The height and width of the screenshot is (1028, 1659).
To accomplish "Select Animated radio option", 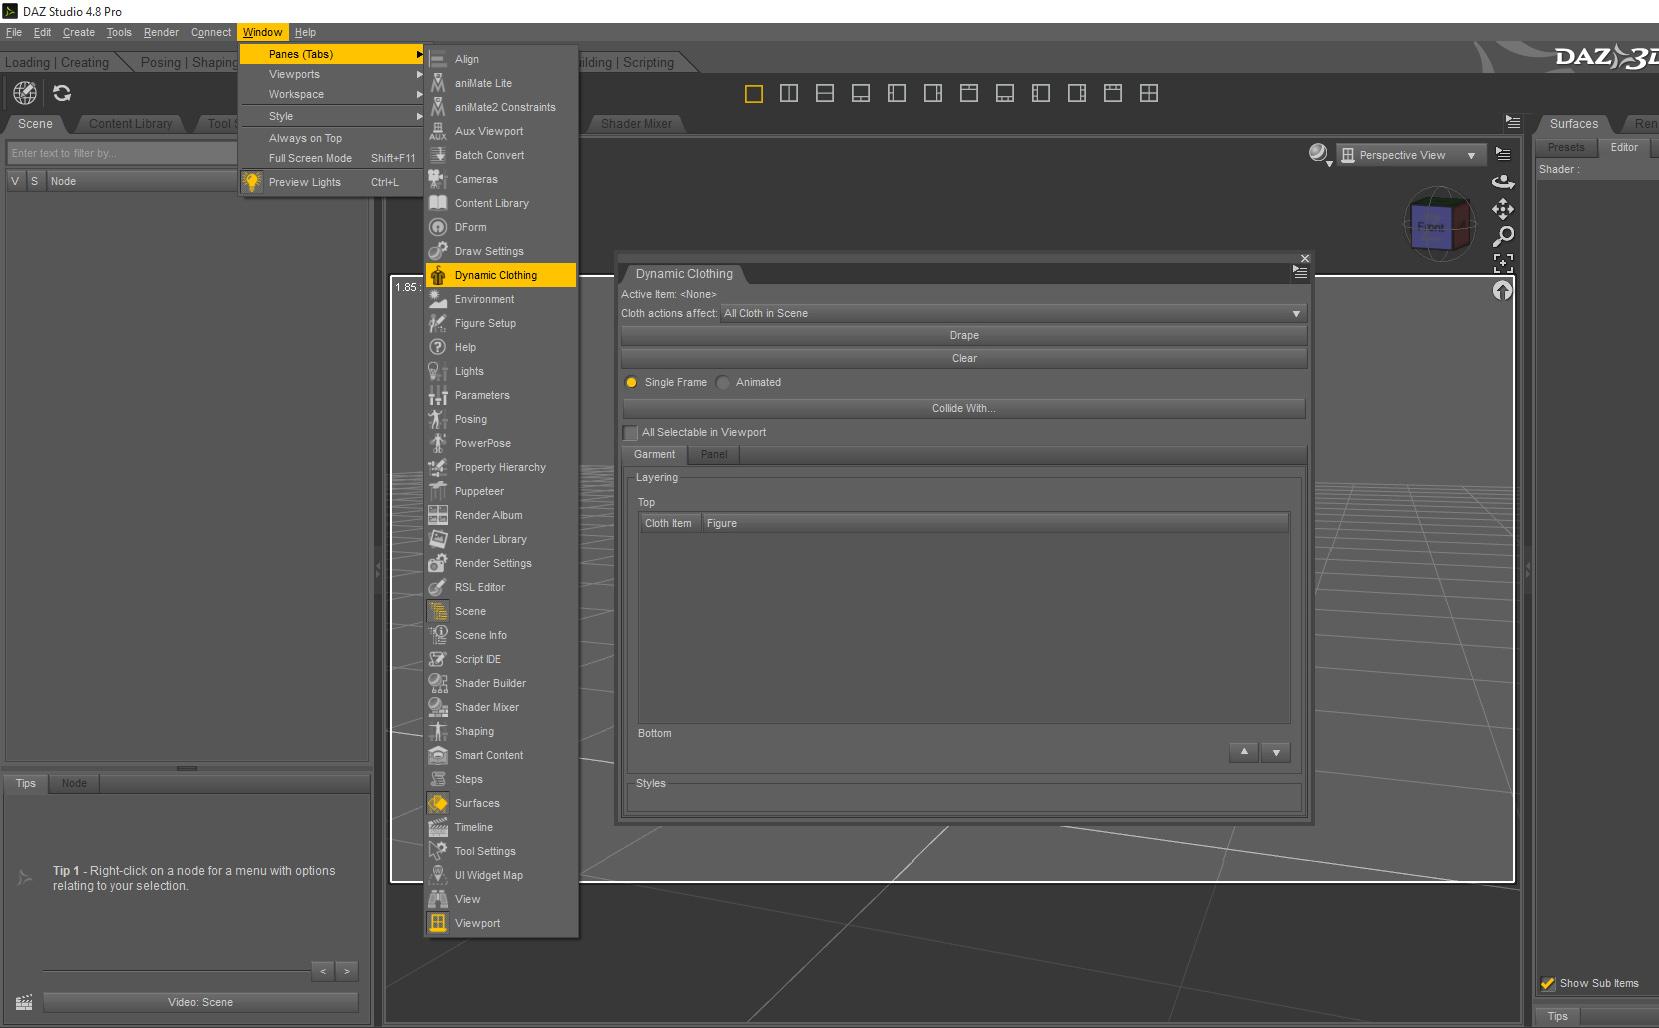I will [723, 382].
